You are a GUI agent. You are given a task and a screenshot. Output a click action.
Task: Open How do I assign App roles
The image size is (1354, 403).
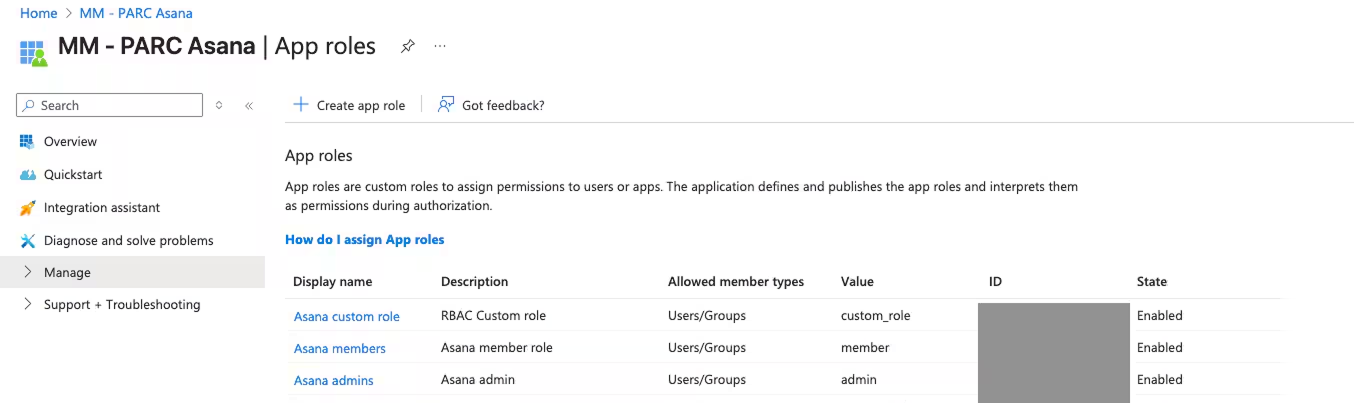(x=364, y=240)
